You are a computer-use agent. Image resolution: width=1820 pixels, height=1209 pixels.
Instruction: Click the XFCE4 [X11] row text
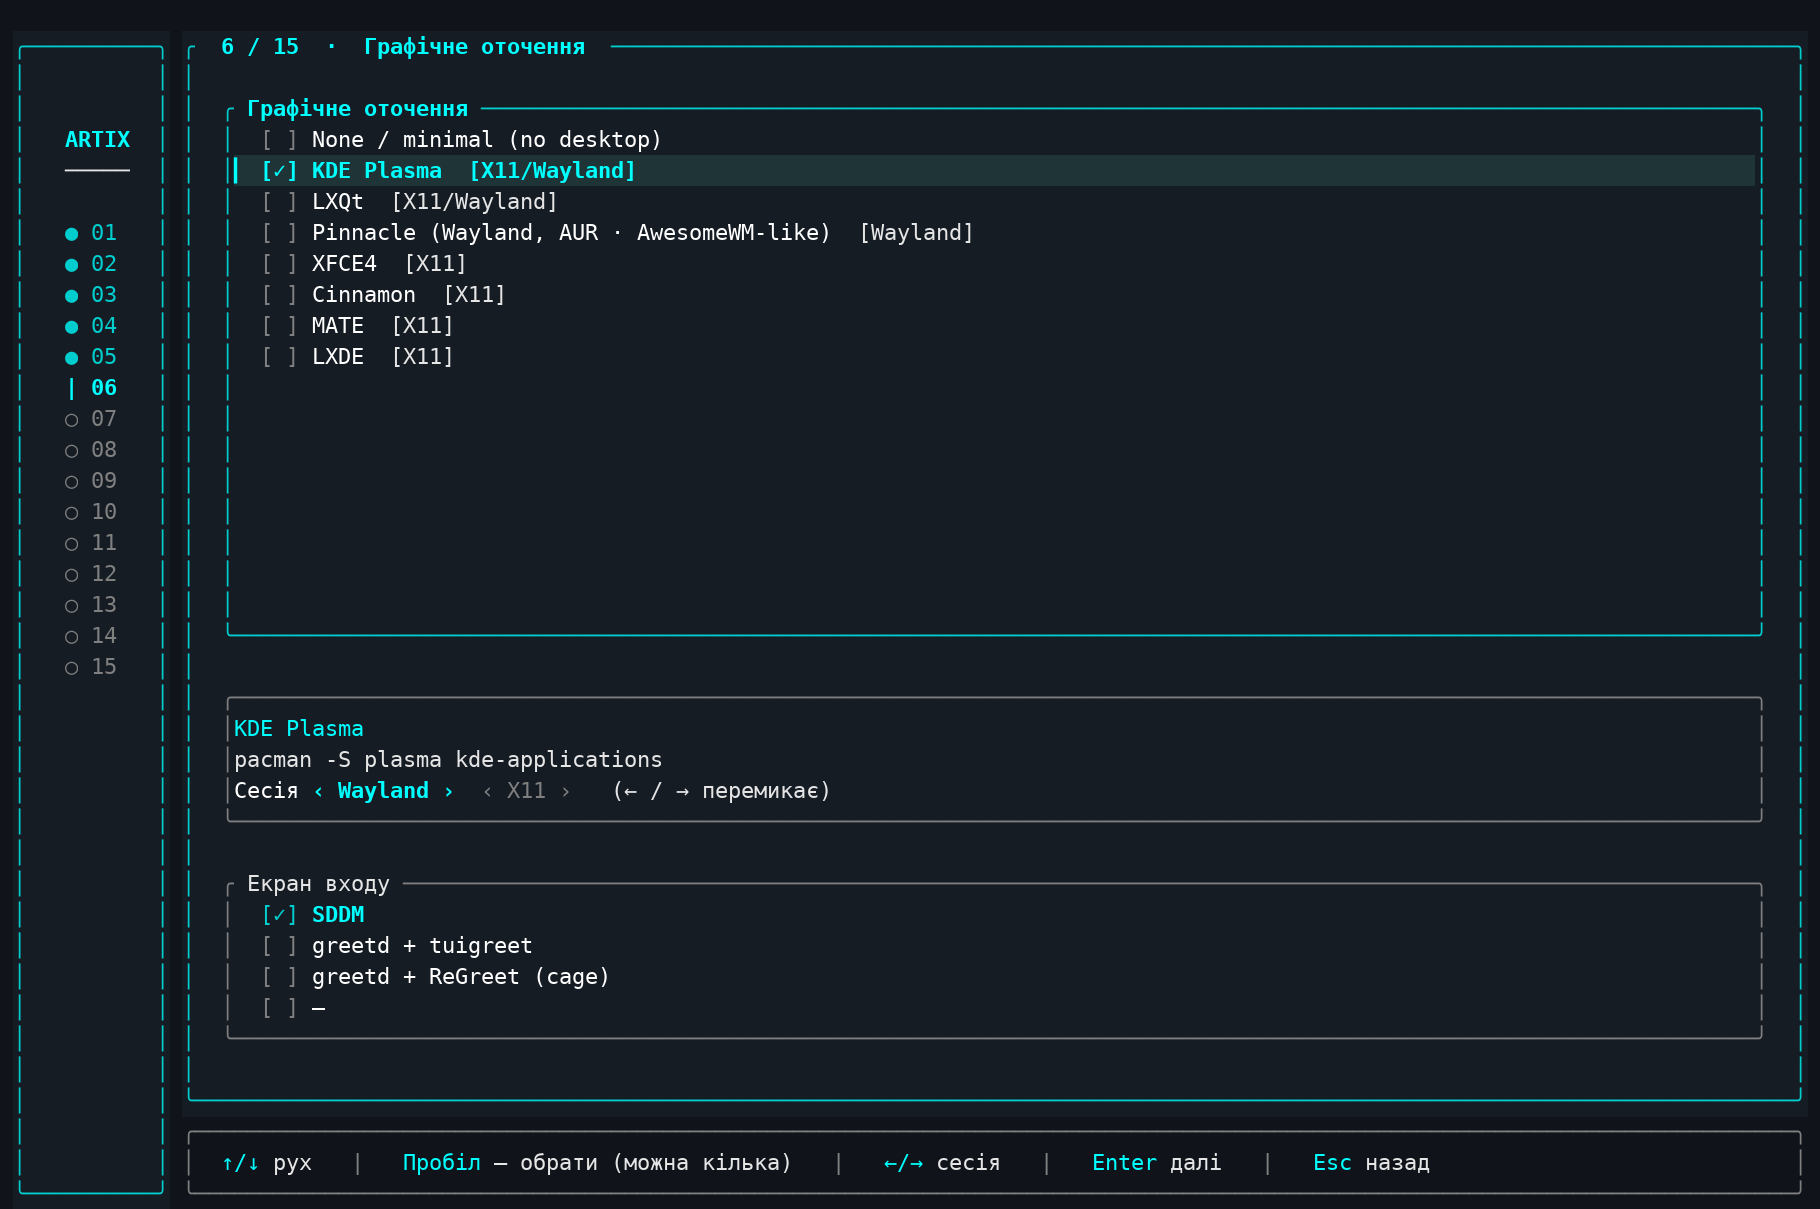click(389, 264)
